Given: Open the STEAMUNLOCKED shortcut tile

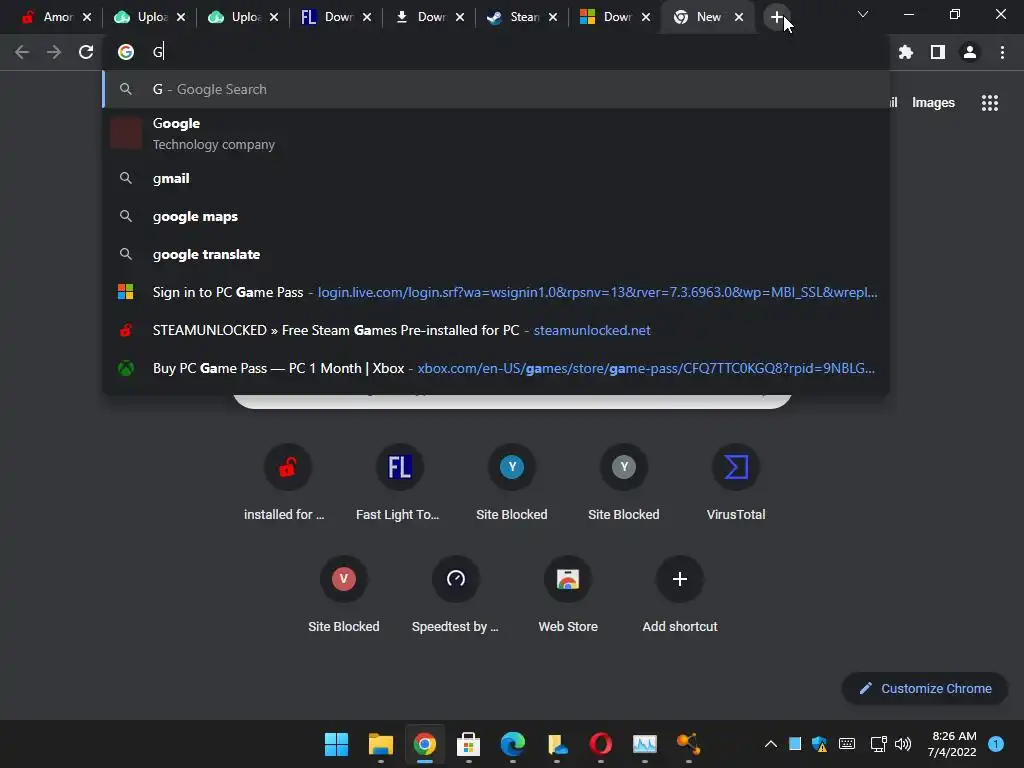Looking at the screenshot, I should [287, 483].
